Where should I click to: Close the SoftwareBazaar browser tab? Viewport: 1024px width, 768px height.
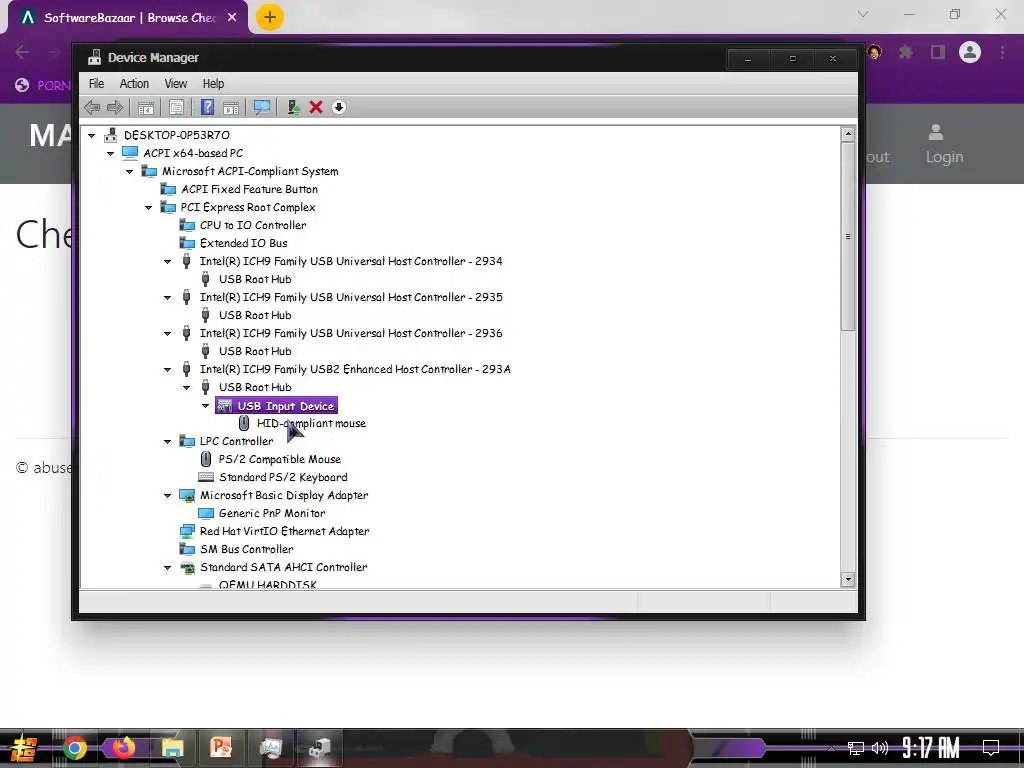[232, 18]
